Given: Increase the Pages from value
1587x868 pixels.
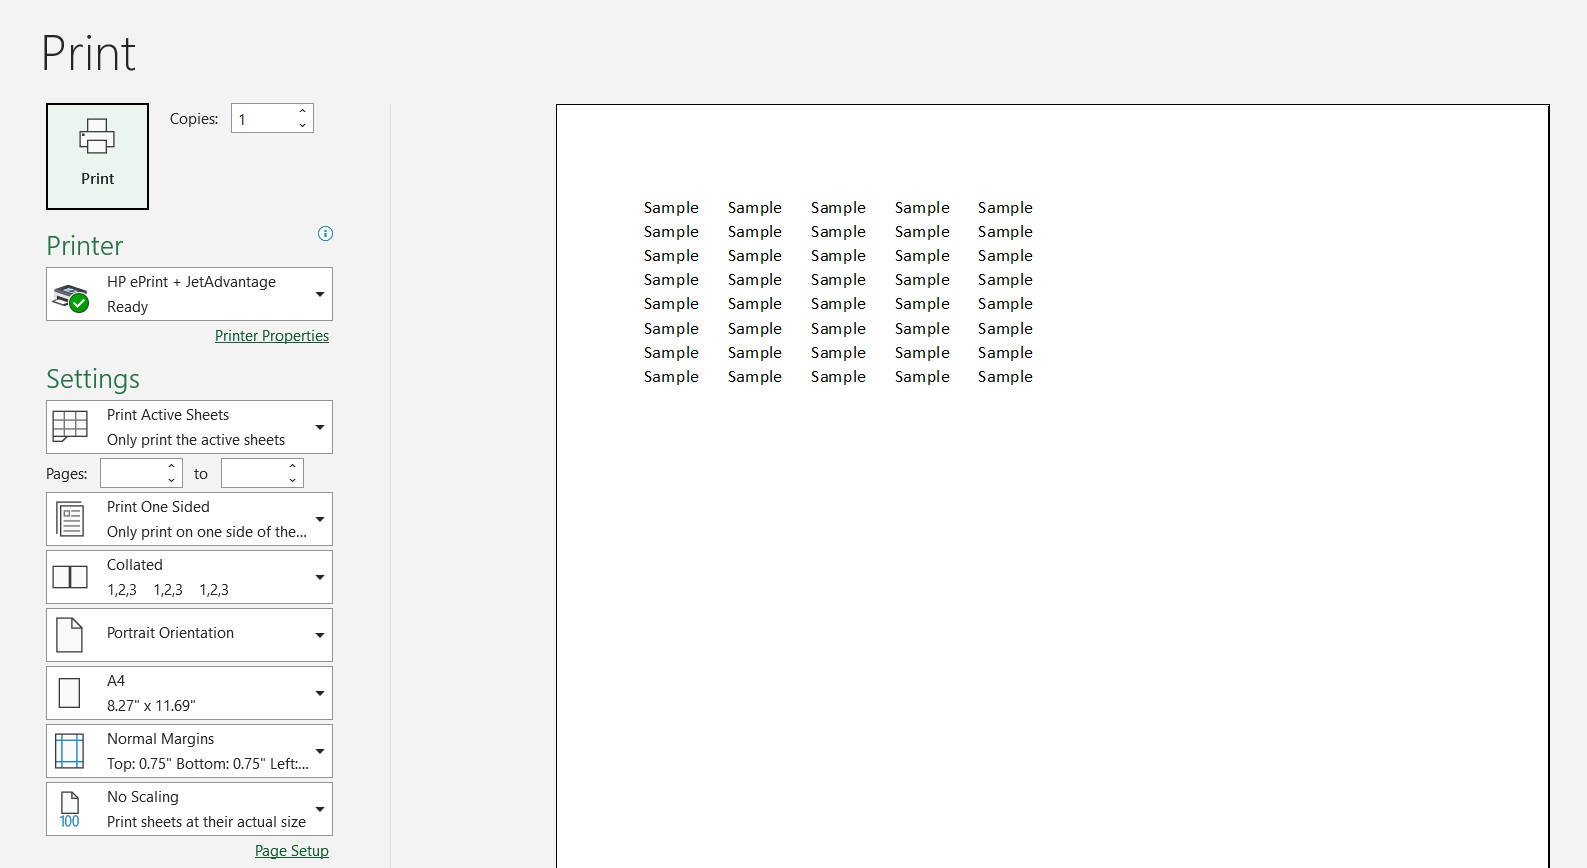Looking at the screenshot, I should click(x=172, y=466).
